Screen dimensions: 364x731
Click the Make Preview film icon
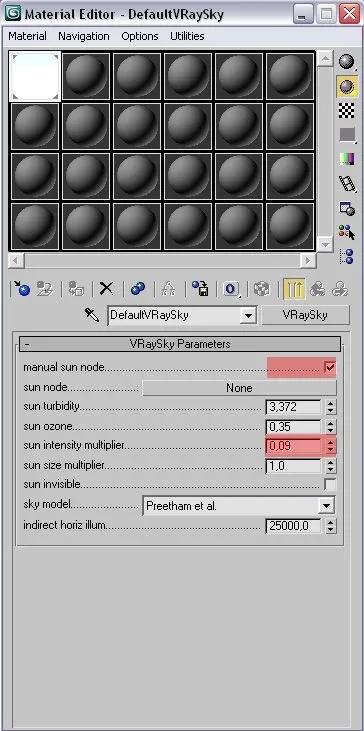347,184
